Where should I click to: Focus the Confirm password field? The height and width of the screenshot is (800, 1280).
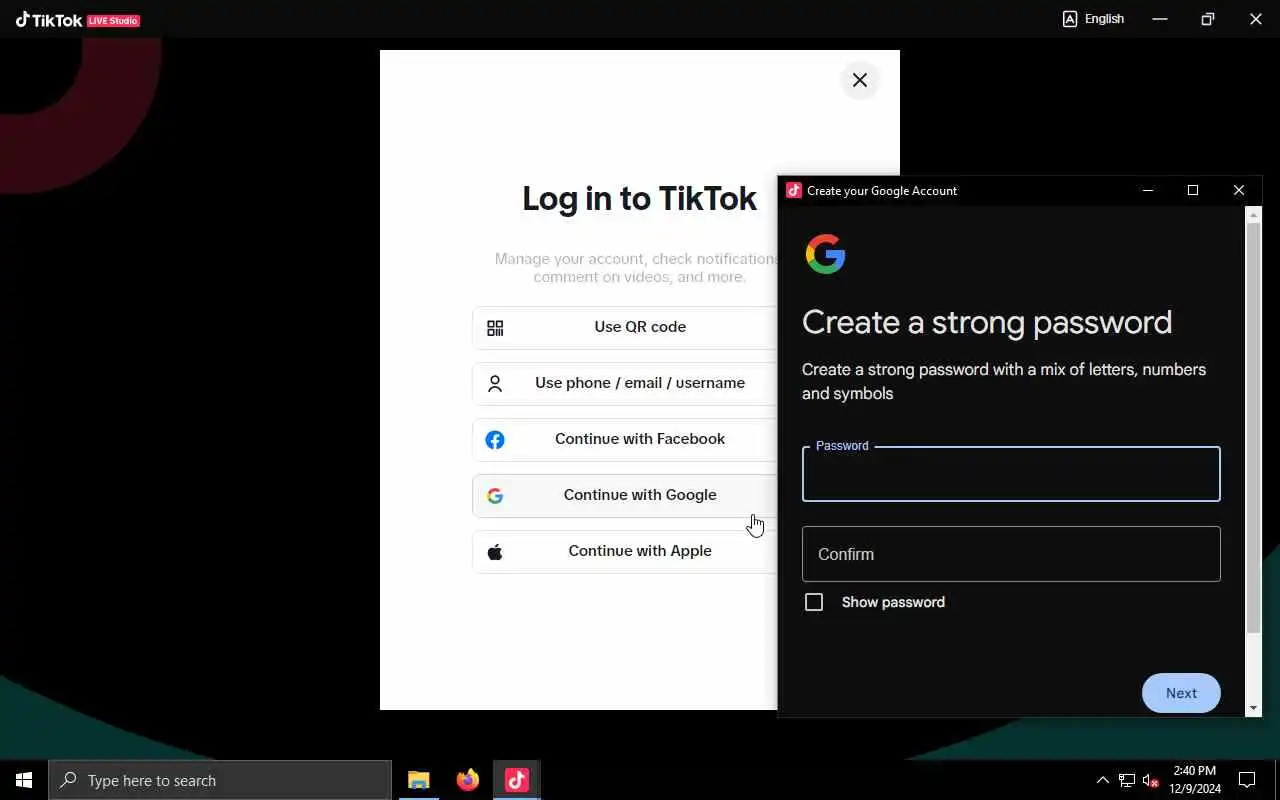pos(1011,554)
